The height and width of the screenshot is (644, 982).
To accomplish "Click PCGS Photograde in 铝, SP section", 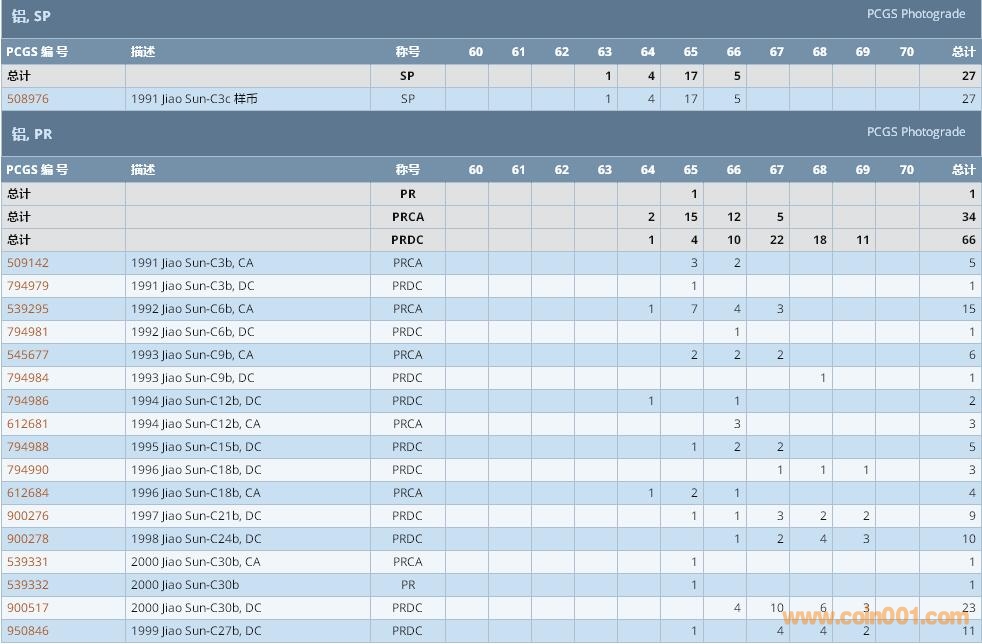I will [915, 14].
